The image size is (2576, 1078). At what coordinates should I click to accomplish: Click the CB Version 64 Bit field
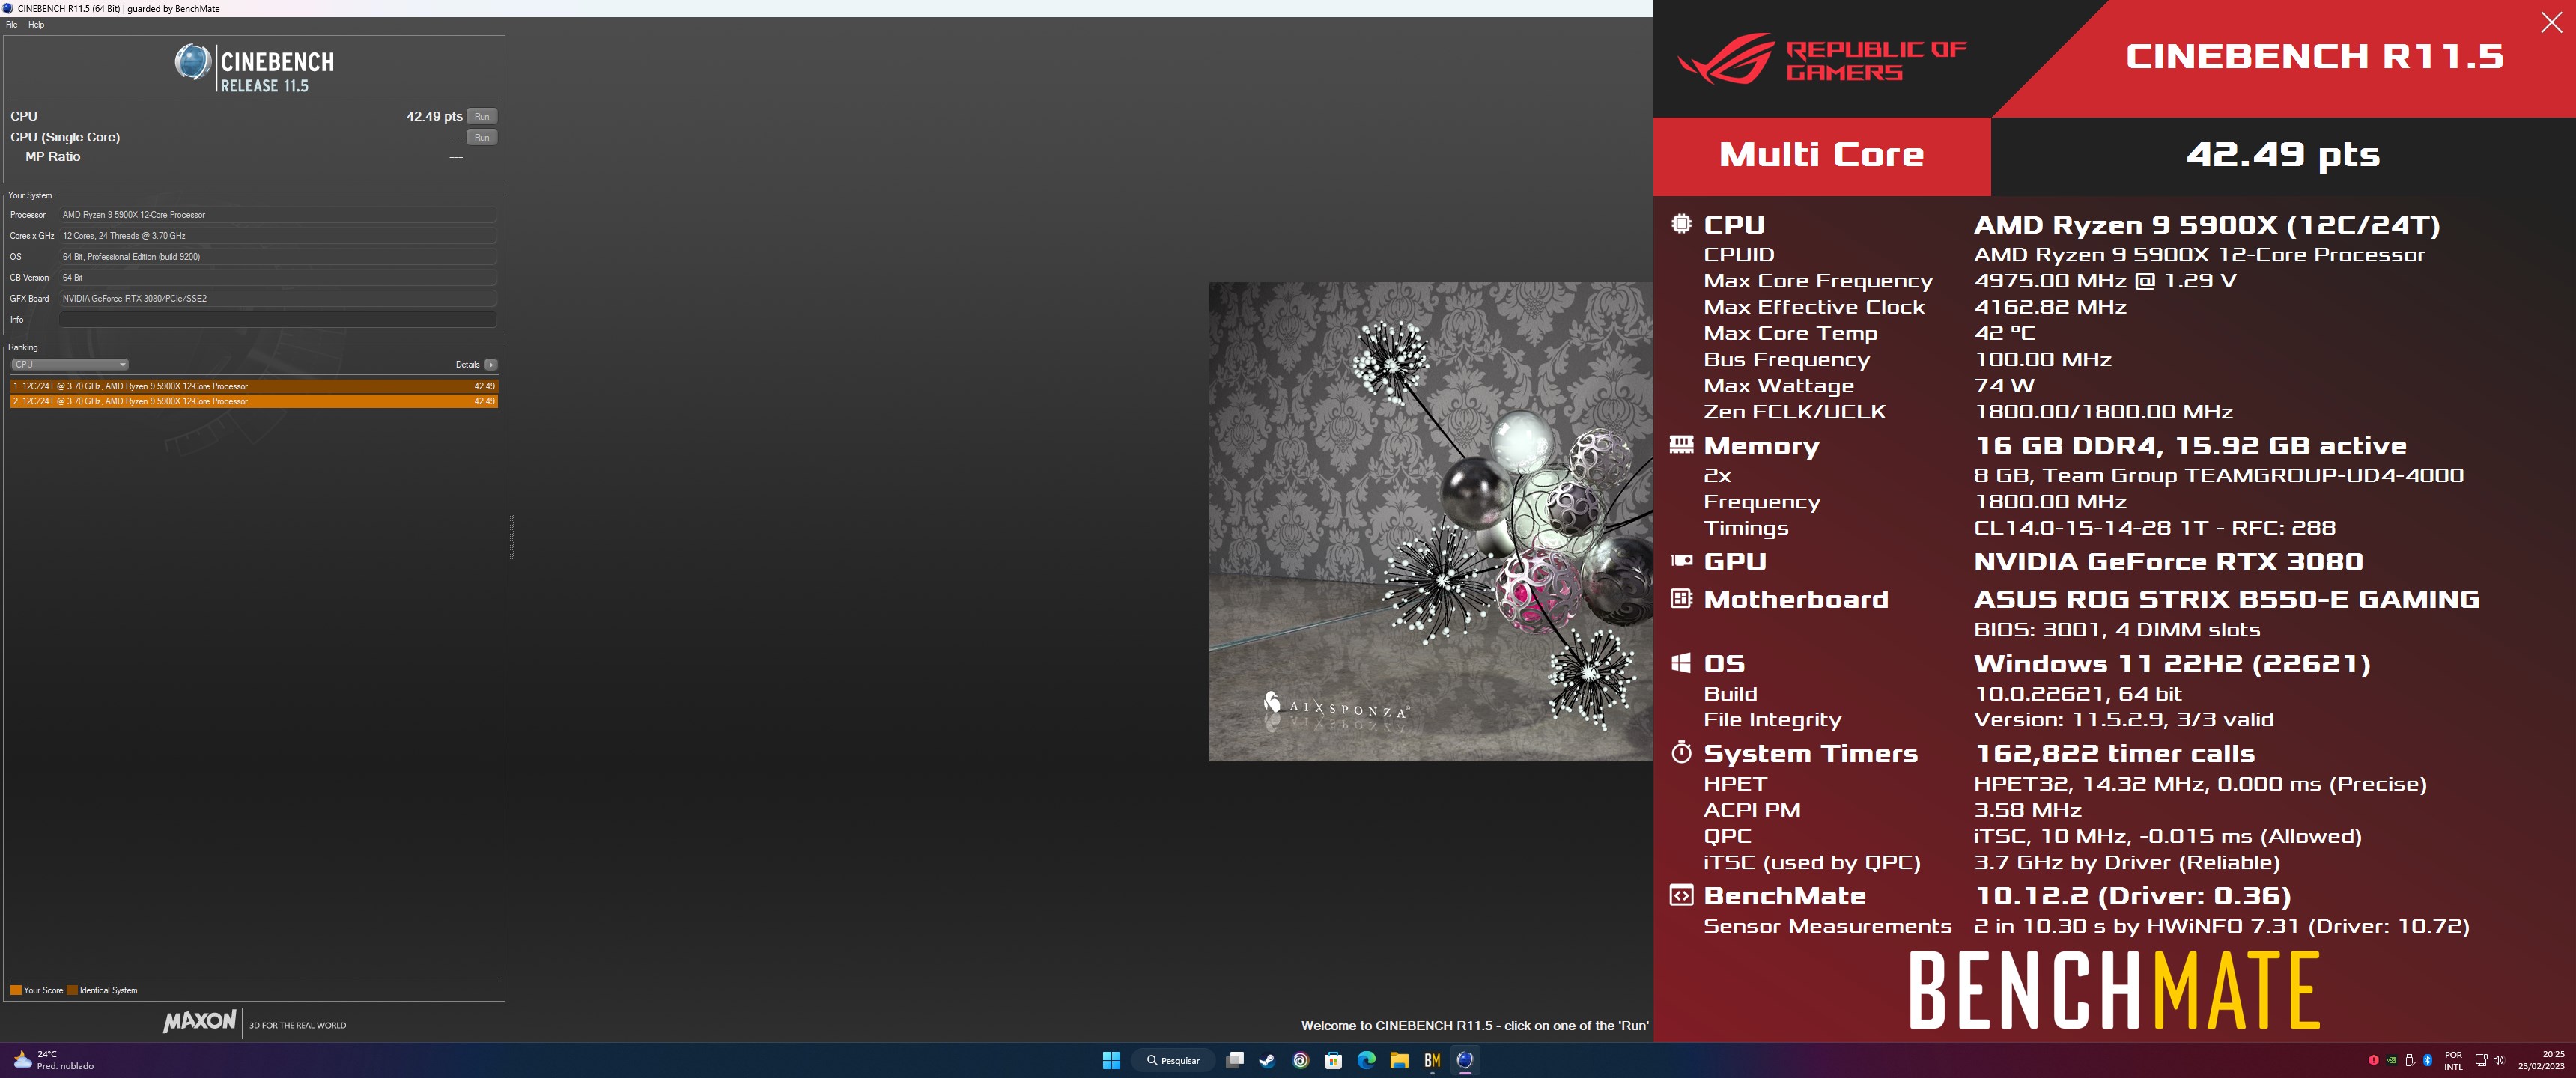278,278
